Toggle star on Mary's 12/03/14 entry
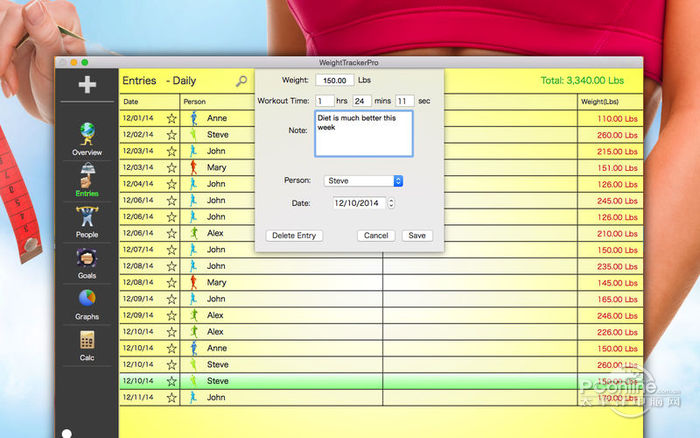 171,168
